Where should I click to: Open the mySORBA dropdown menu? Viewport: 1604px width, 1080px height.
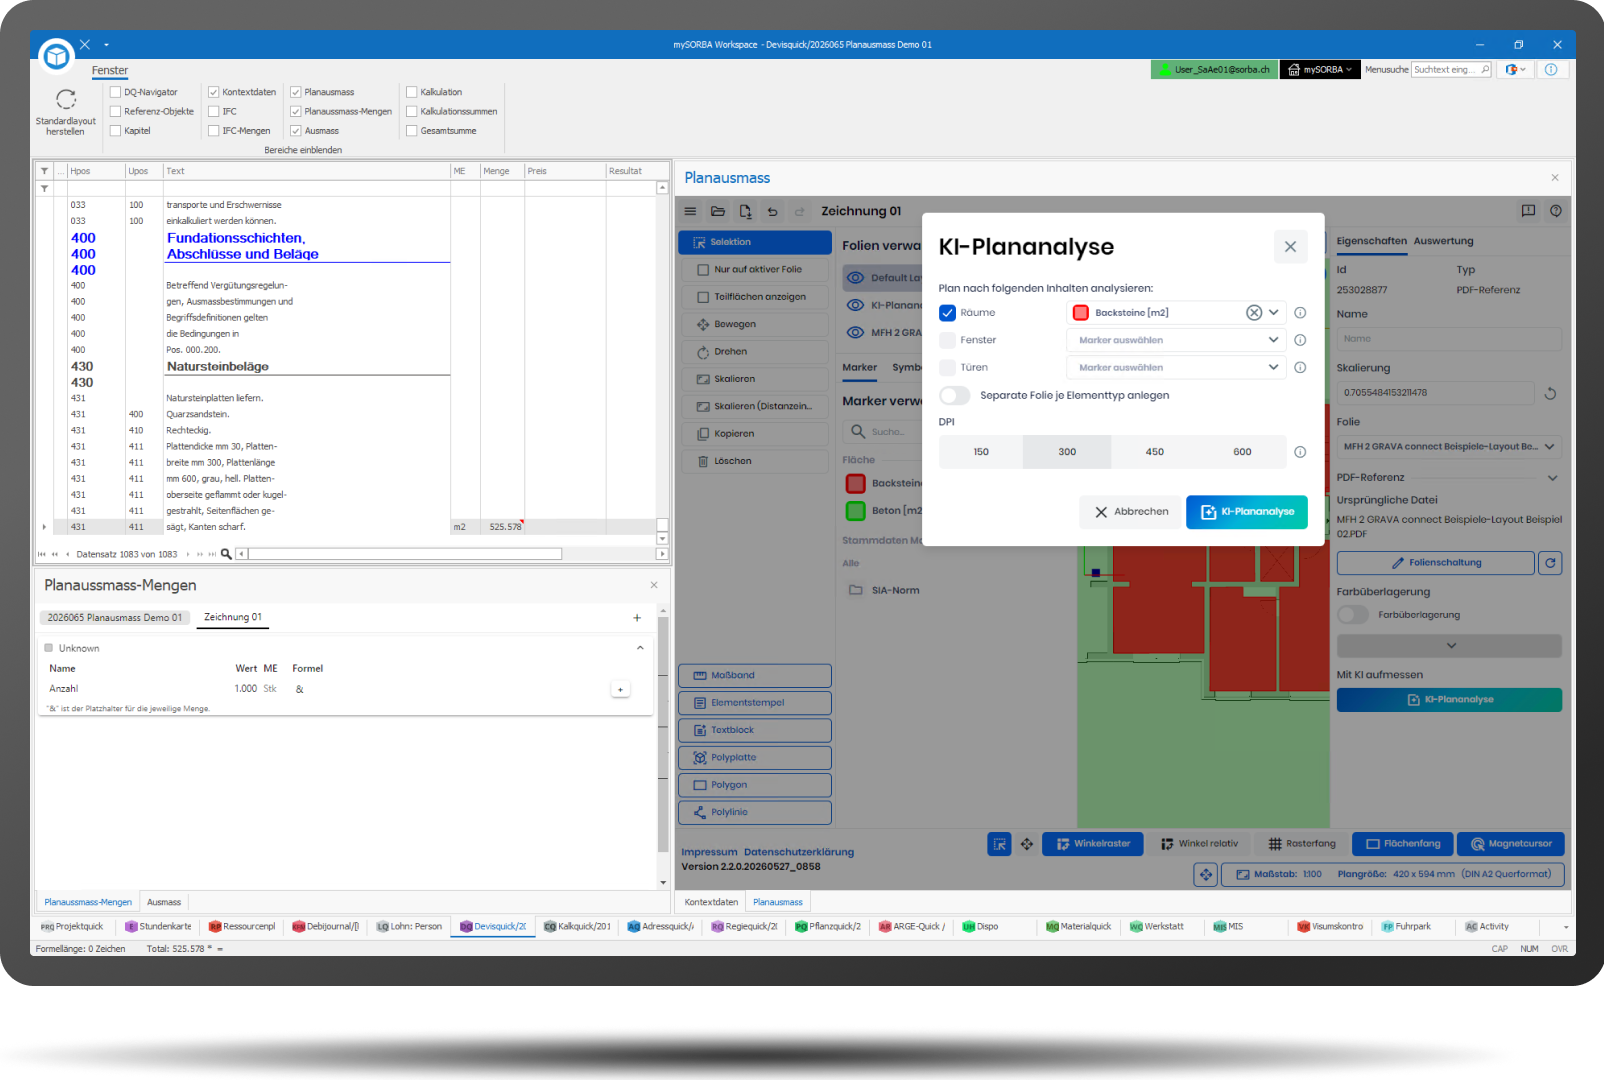click(1320, 70)
